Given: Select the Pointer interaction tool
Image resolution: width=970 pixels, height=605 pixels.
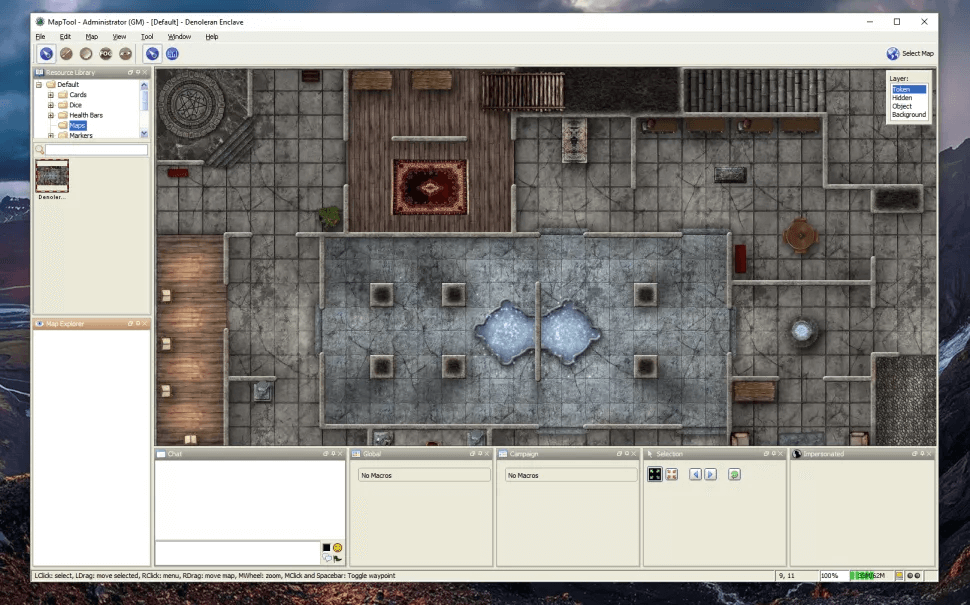Looking at the screenshot, I should [x=46, y=54].
